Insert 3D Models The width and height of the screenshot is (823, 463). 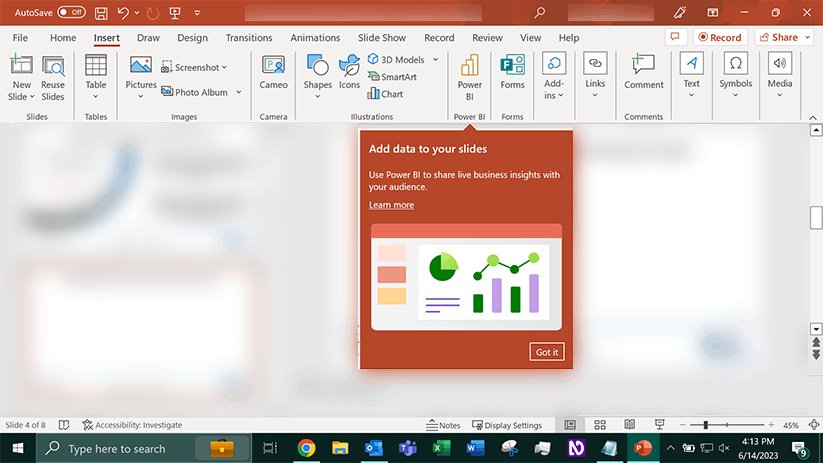[x=396, y=59]
